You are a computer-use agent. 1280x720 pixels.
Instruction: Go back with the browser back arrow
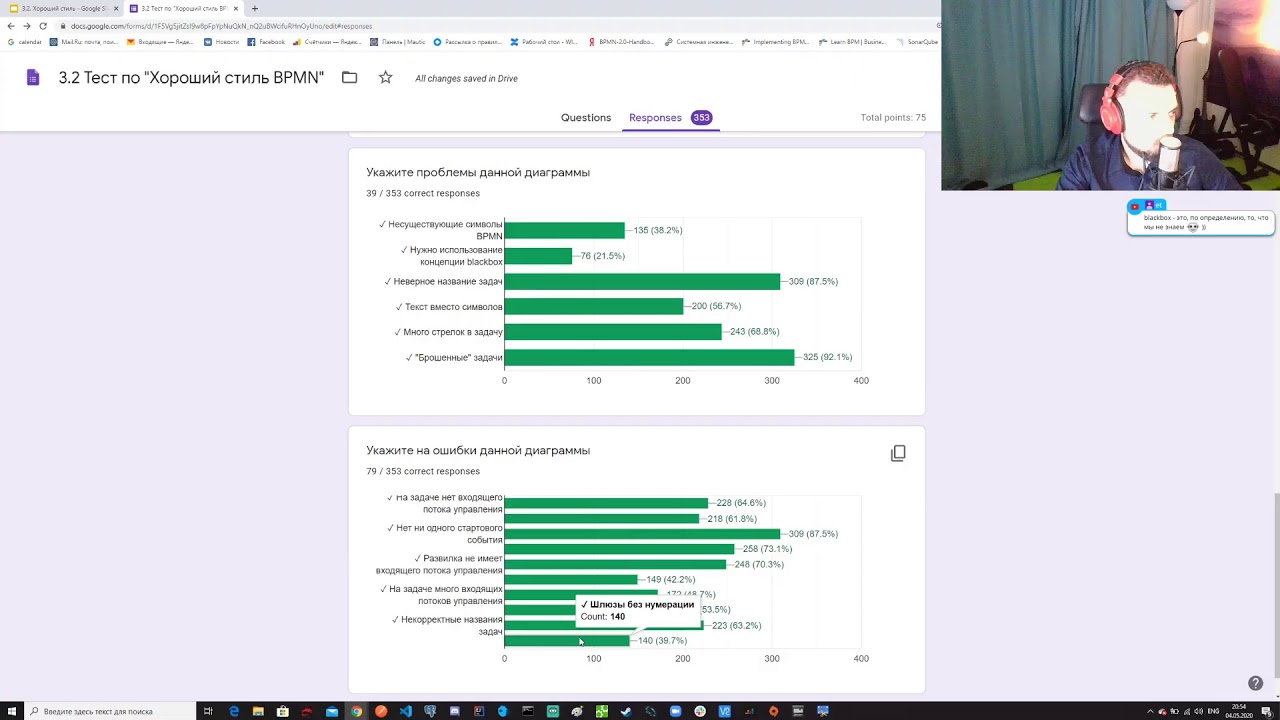pos(11,26)
